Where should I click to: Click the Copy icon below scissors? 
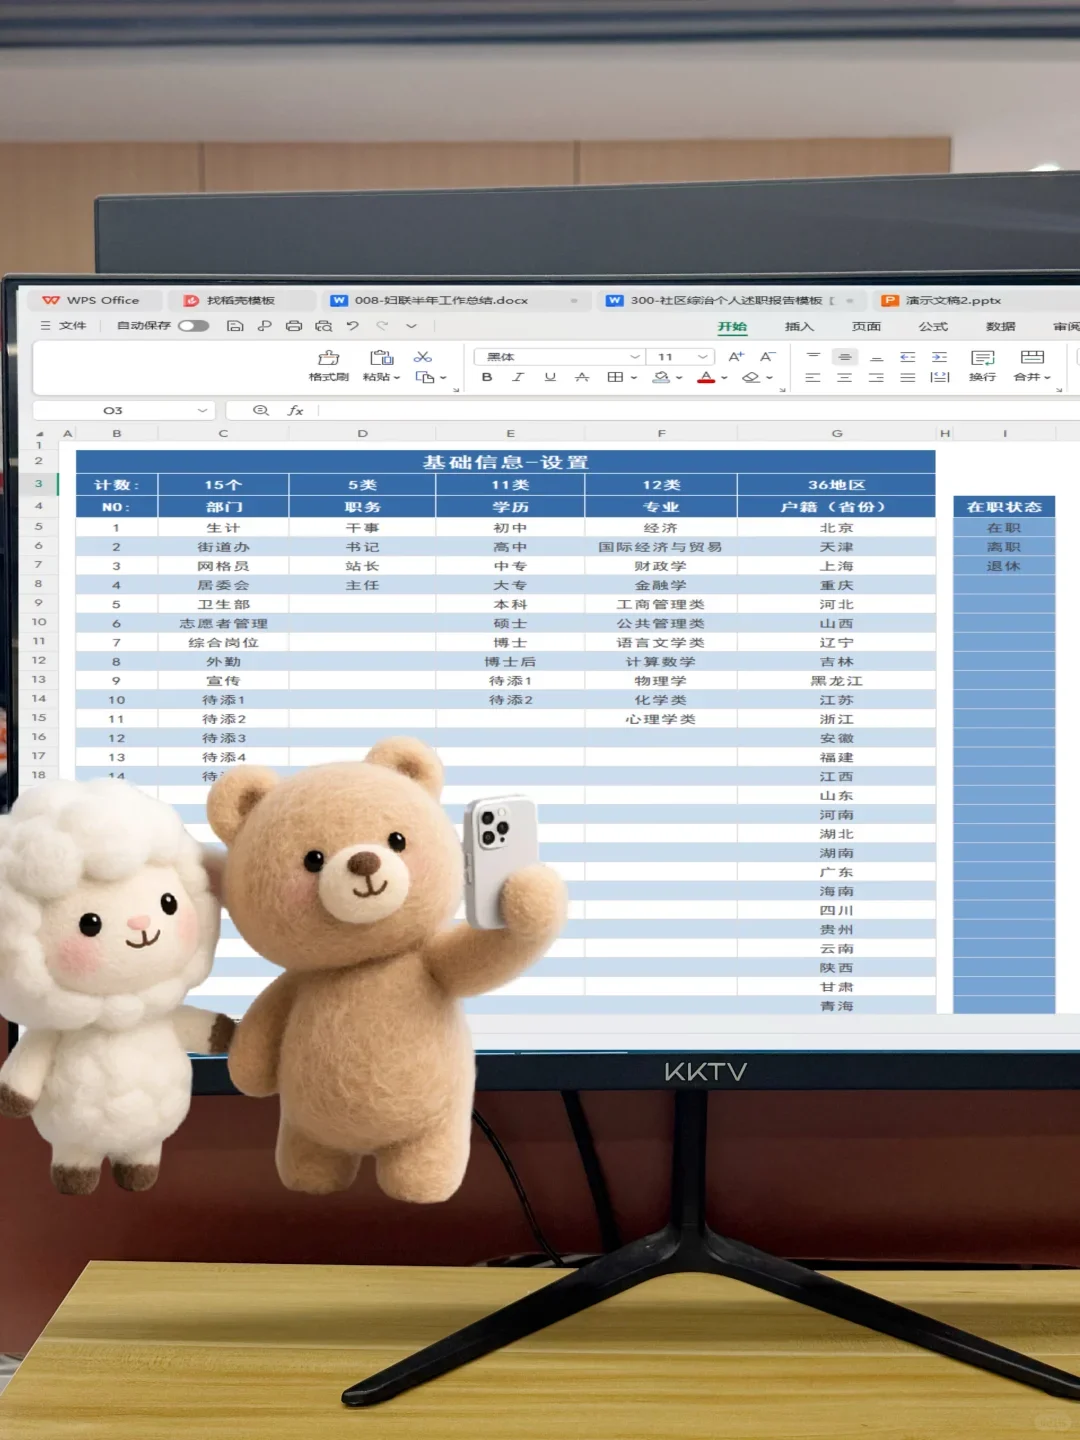pos(425,377)
